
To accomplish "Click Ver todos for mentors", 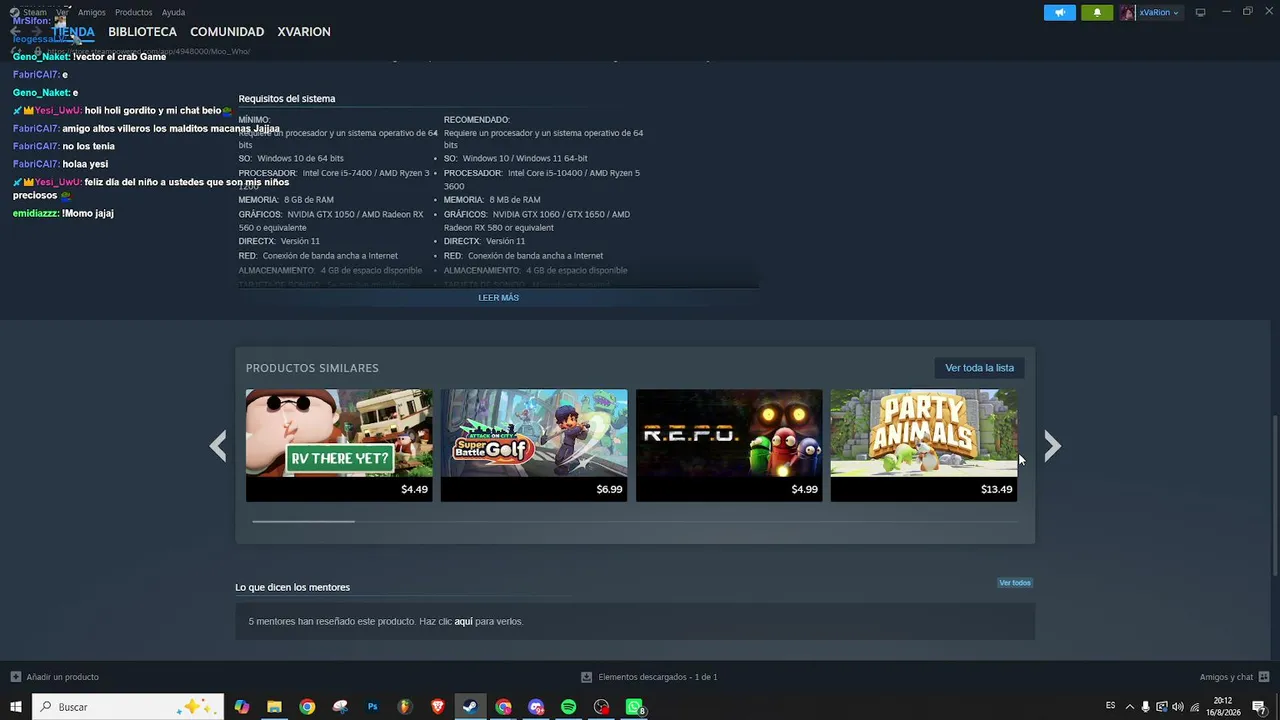I will (x=1014, y=583).
